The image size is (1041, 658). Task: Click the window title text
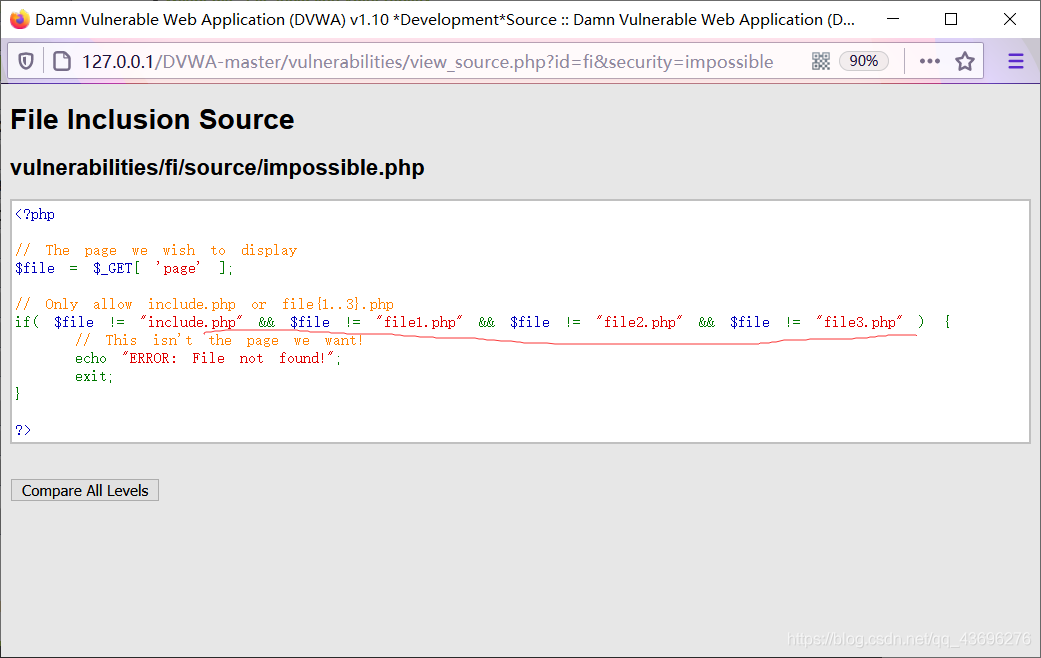(445, 19)
